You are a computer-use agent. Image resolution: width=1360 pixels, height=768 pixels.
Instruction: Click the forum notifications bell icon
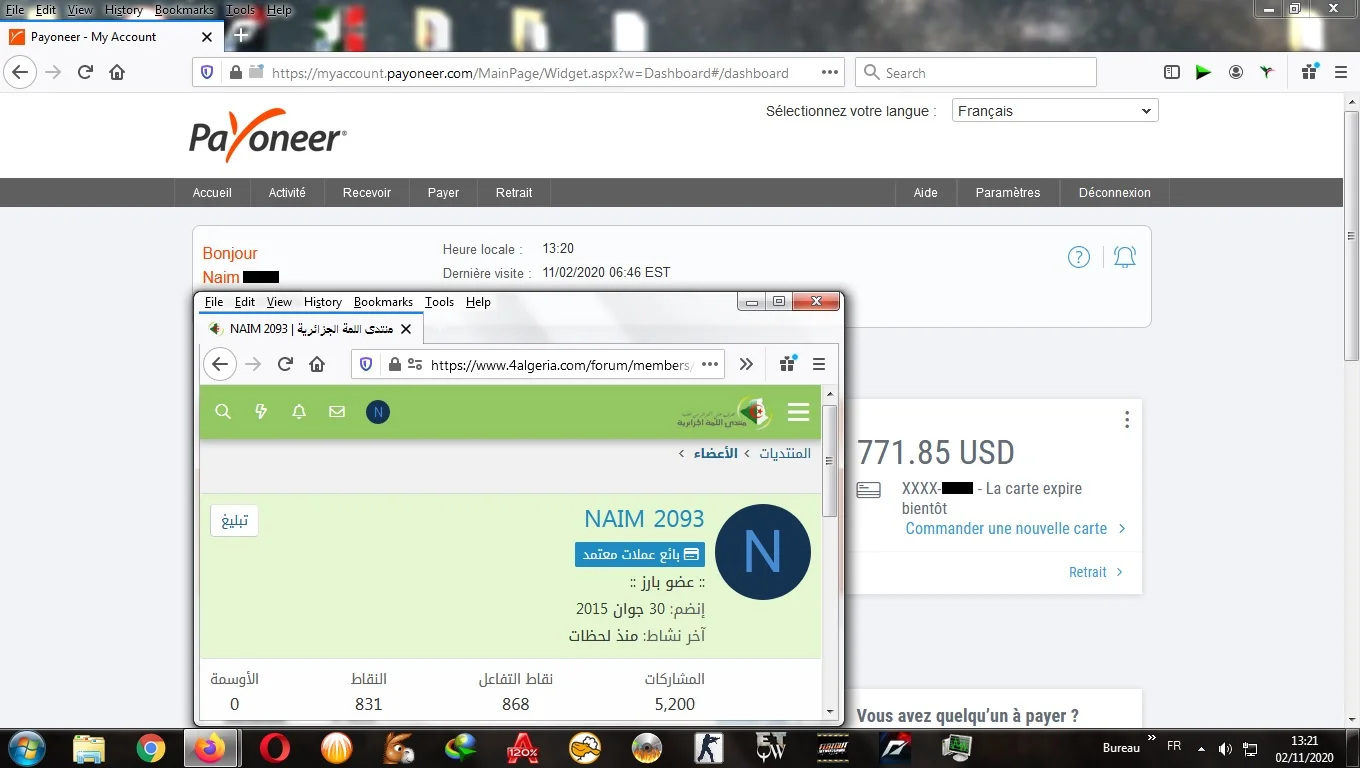[x=299, y=412]
